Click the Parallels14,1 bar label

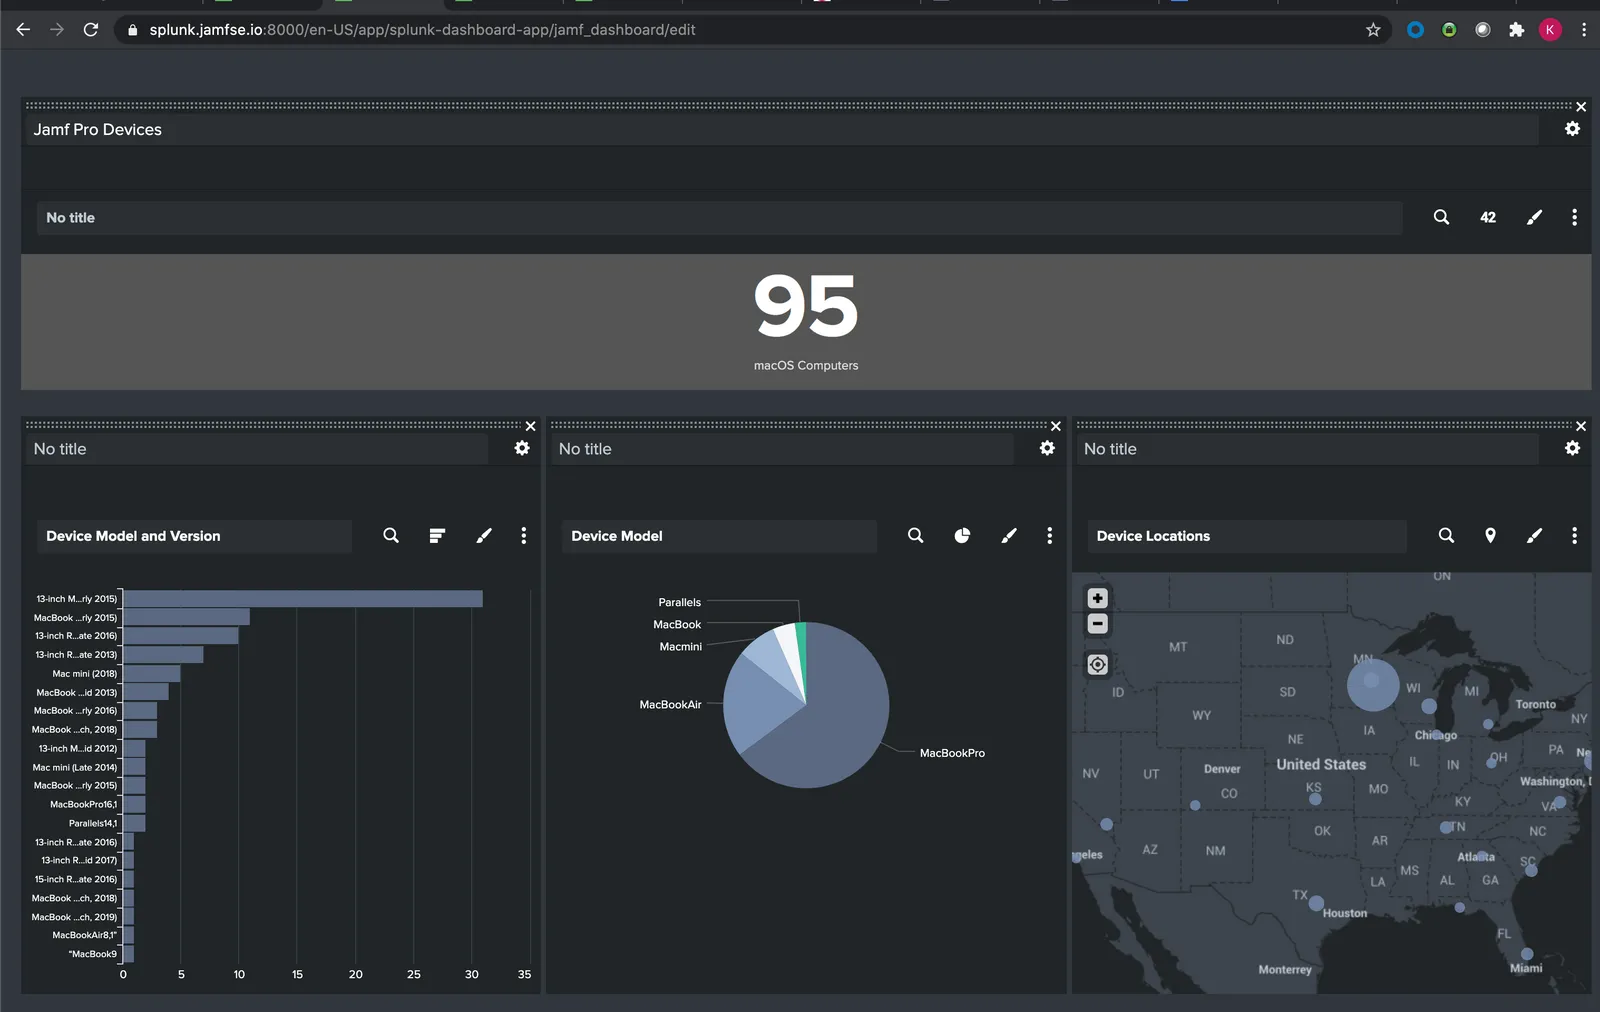coord(92,823)
